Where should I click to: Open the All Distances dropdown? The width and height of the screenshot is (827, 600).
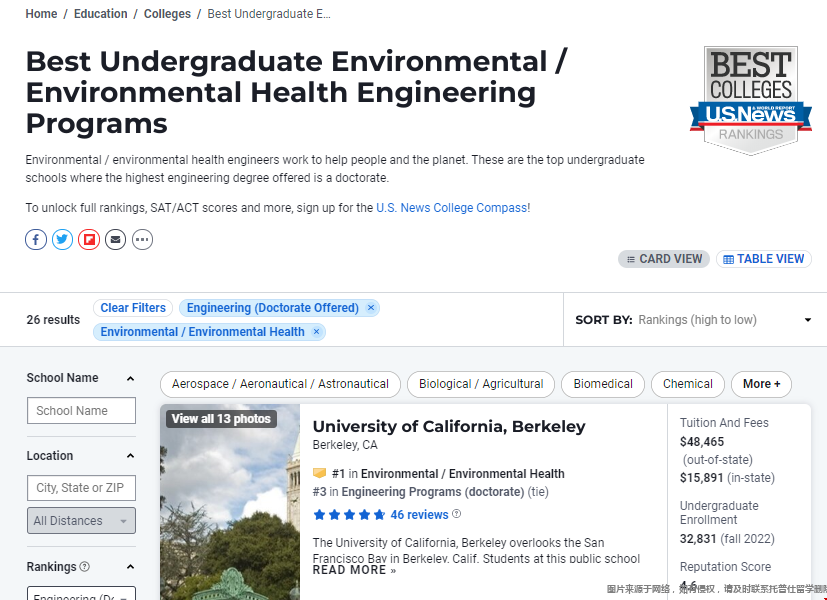[81, 520]
